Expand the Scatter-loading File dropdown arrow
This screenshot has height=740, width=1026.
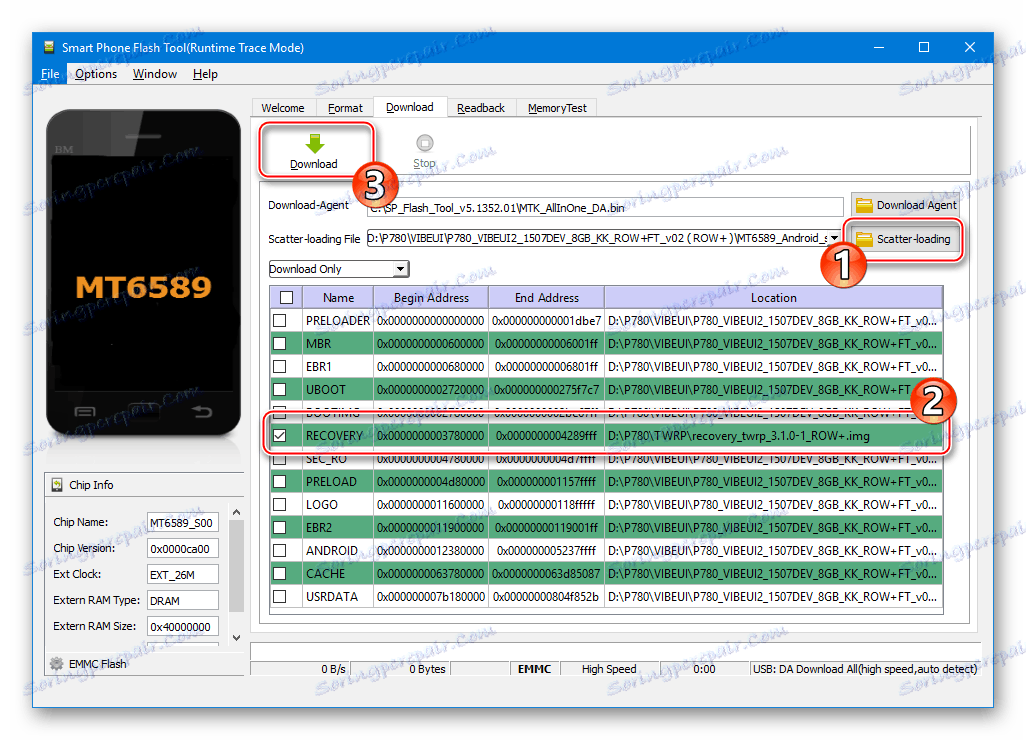coord(835,240)
